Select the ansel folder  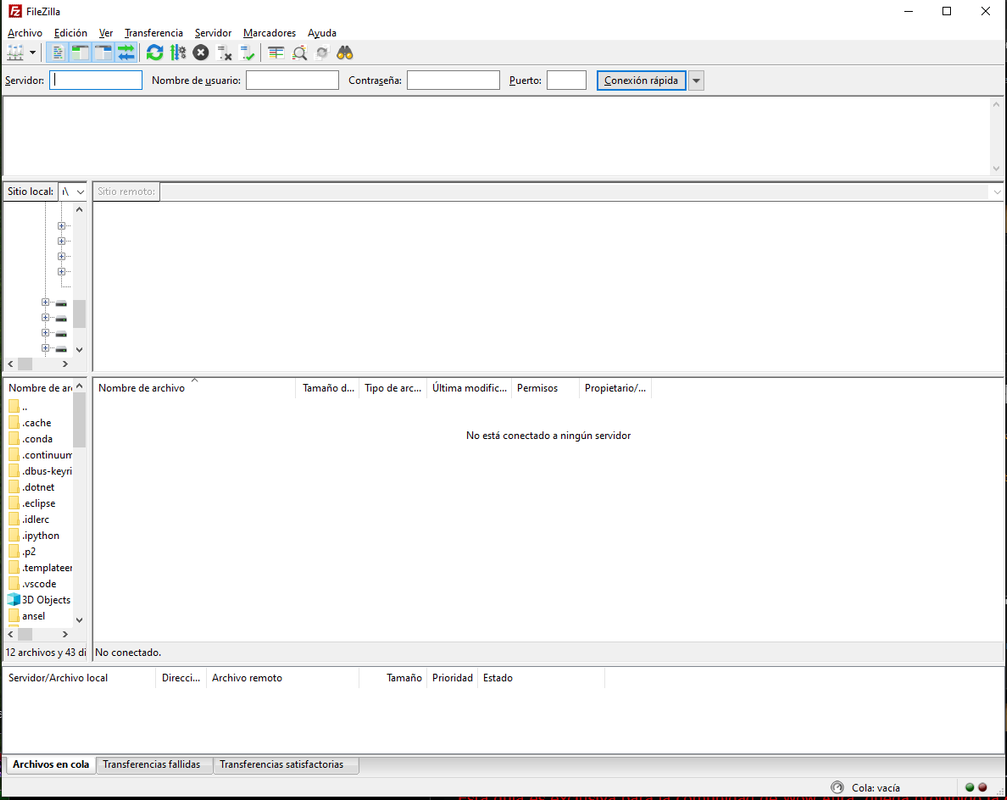(33, 616)
